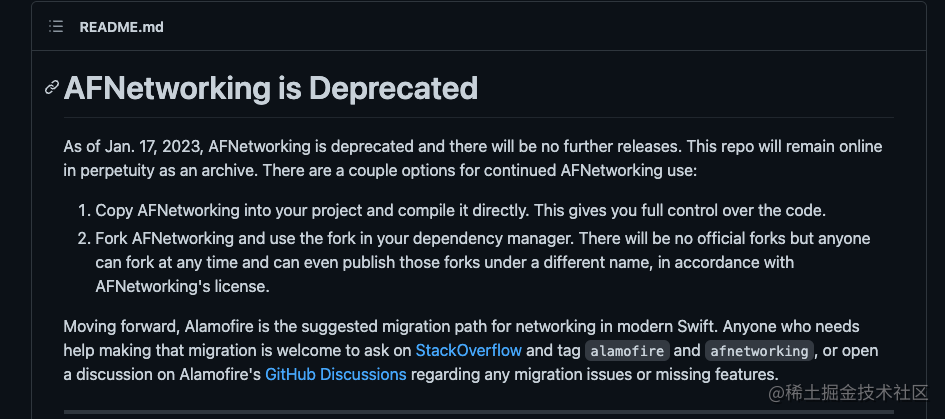
Task: Open the GitHub Discussions link
Action: (335, 374)
